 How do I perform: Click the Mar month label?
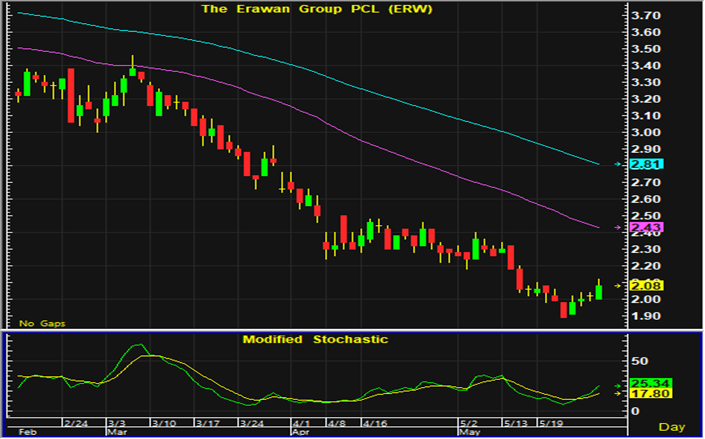pyautogui.click(x=117, y=432)
